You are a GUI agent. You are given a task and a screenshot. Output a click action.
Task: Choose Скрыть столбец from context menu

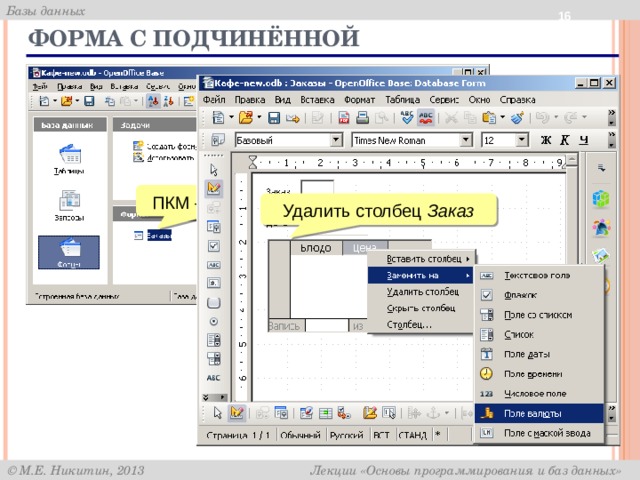(421, 308)
